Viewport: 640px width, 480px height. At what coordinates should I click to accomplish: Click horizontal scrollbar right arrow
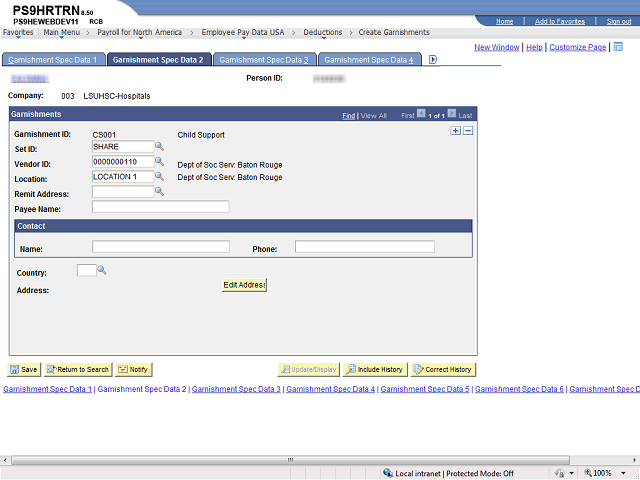(636, 460)
